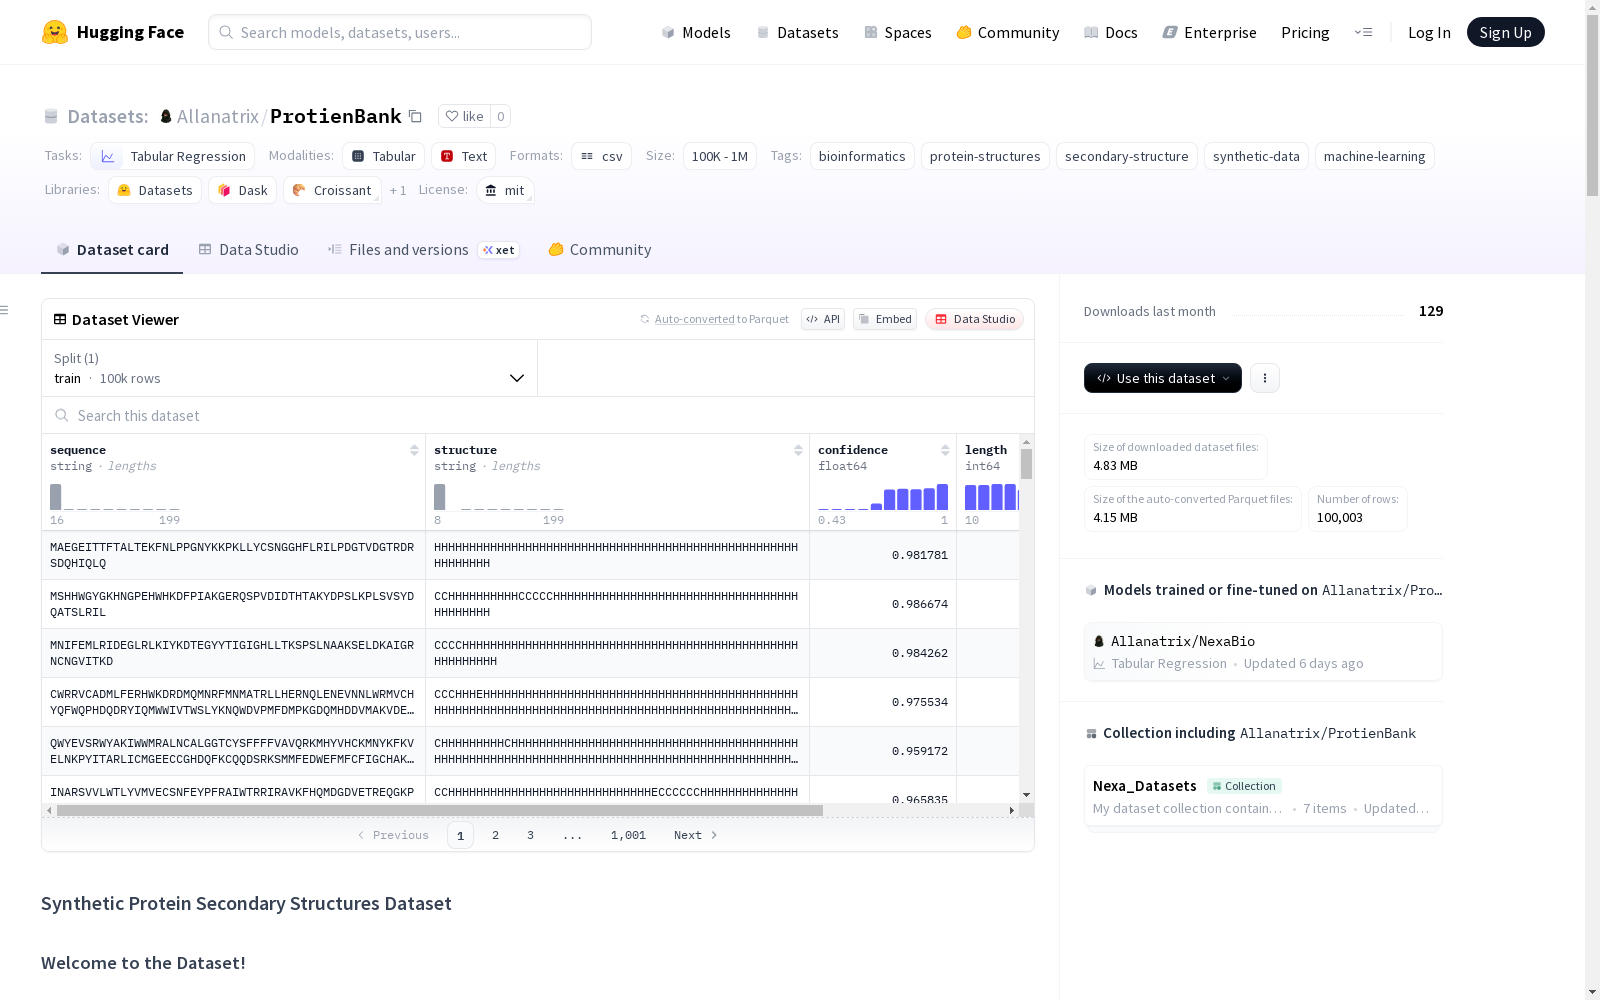Screen dimensions: 1600x1000
Task: Jump to page 1,001 of dataset rows
Action: point(628,835)
